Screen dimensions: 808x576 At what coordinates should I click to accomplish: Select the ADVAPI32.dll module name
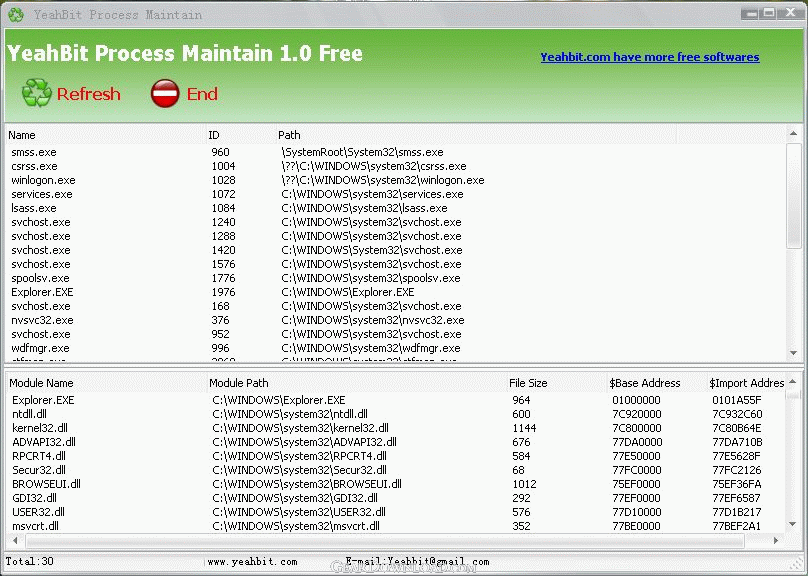[44, 442]
